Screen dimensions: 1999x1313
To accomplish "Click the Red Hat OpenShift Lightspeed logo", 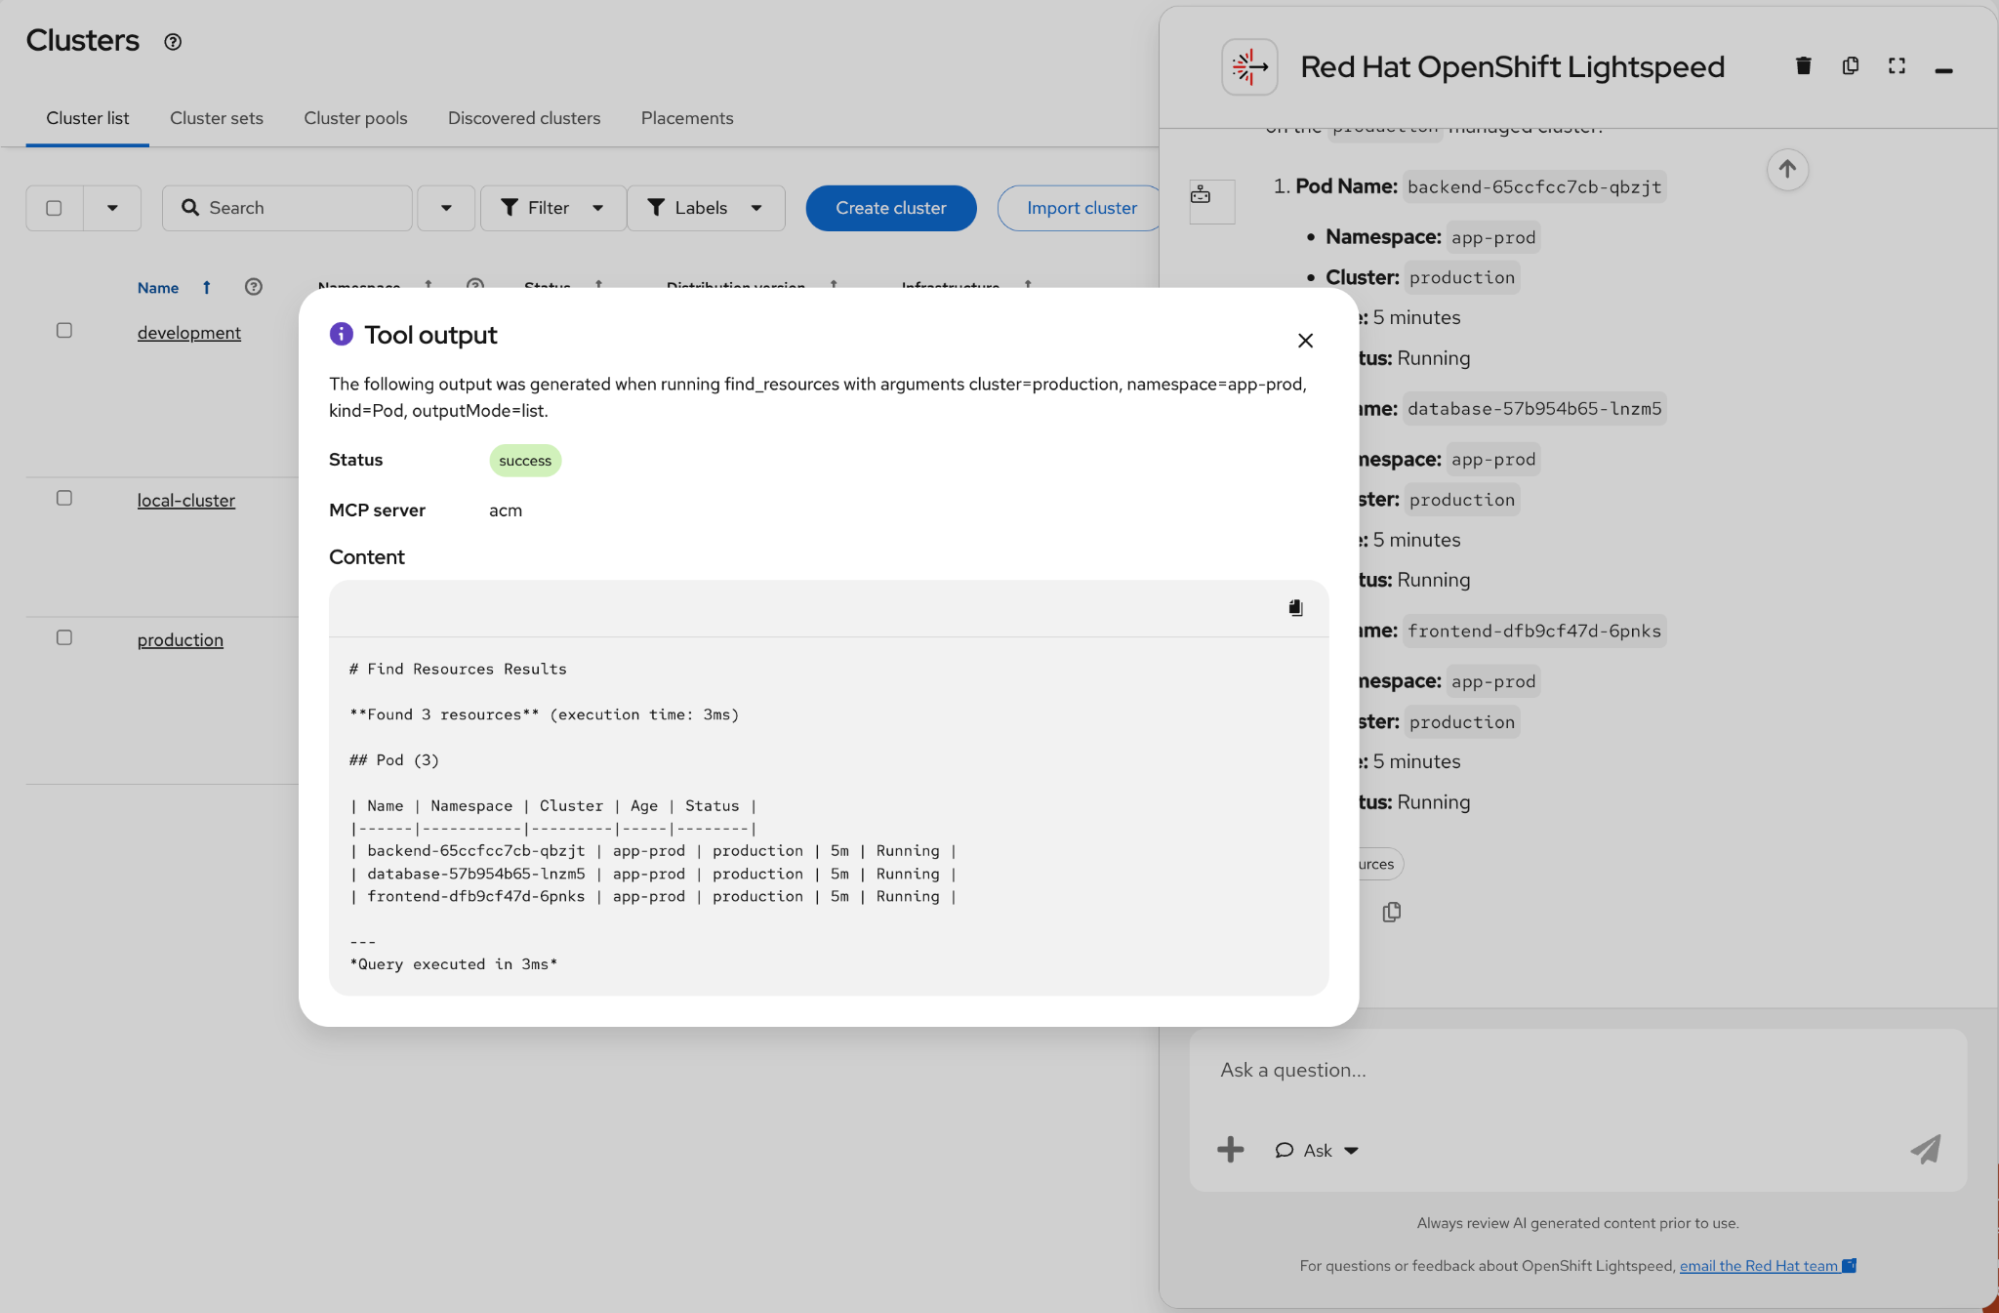I will [1249, 67].
